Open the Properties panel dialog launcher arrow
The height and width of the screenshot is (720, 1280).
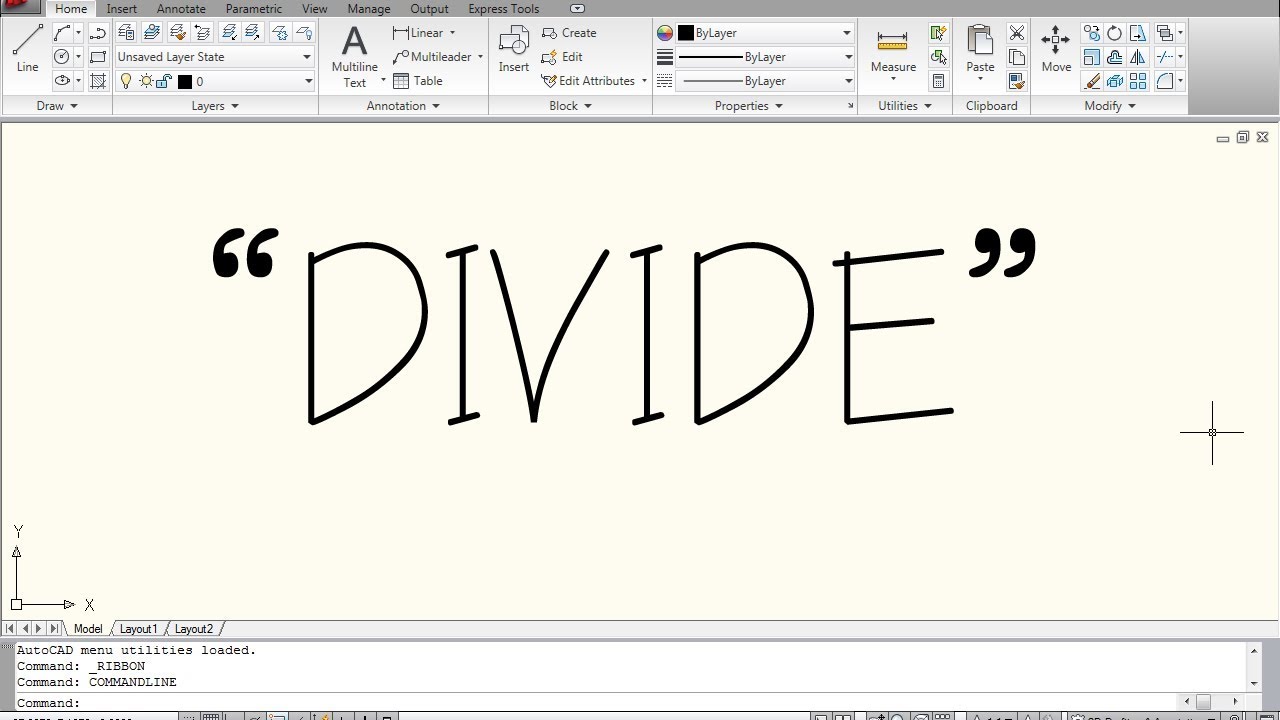pyautogui.click(x=851, y=106)
